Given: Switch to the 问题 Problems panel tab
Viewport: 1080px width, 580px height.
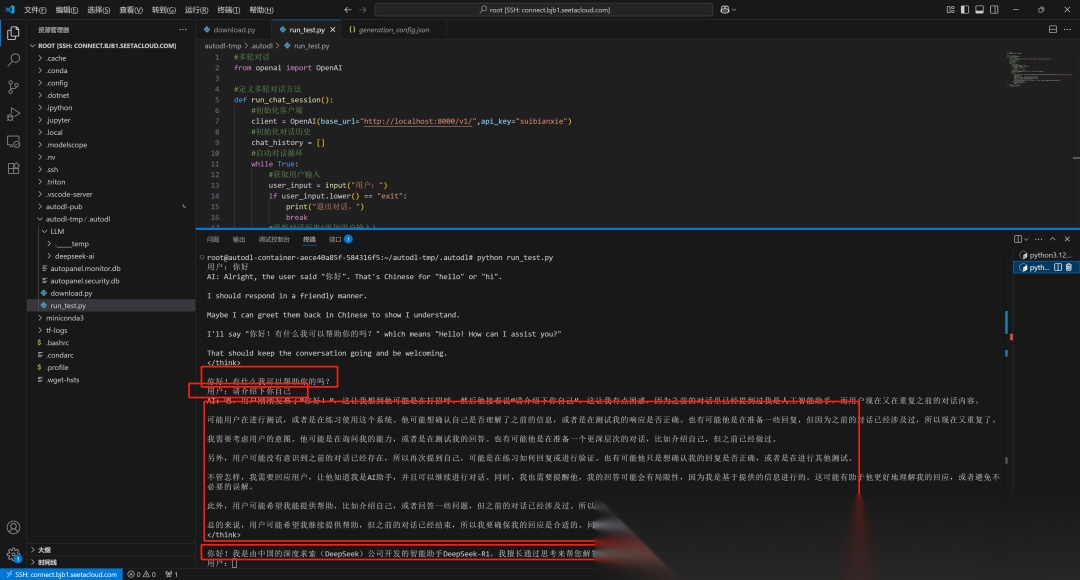Looking at the screenshot, I should click(x=213, y=239).
